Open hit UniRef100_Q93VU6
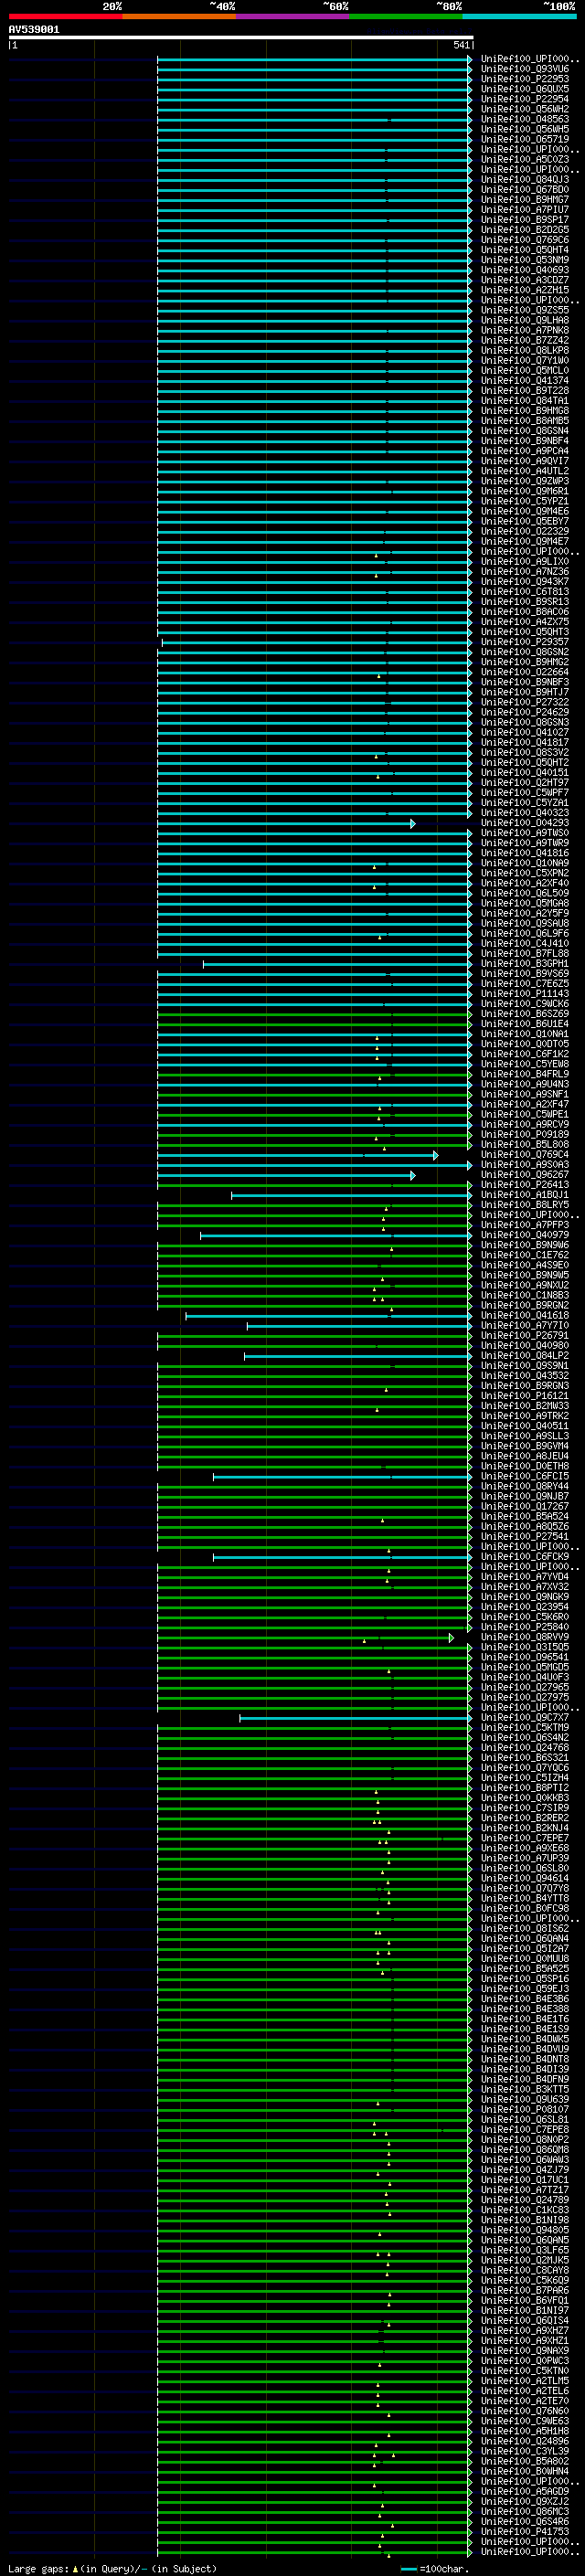 525,69
